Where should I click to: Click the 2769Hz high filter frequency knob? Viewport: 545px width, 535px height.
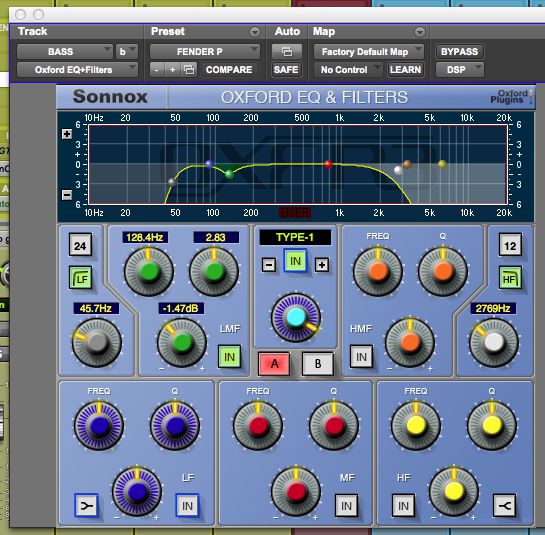494,343
